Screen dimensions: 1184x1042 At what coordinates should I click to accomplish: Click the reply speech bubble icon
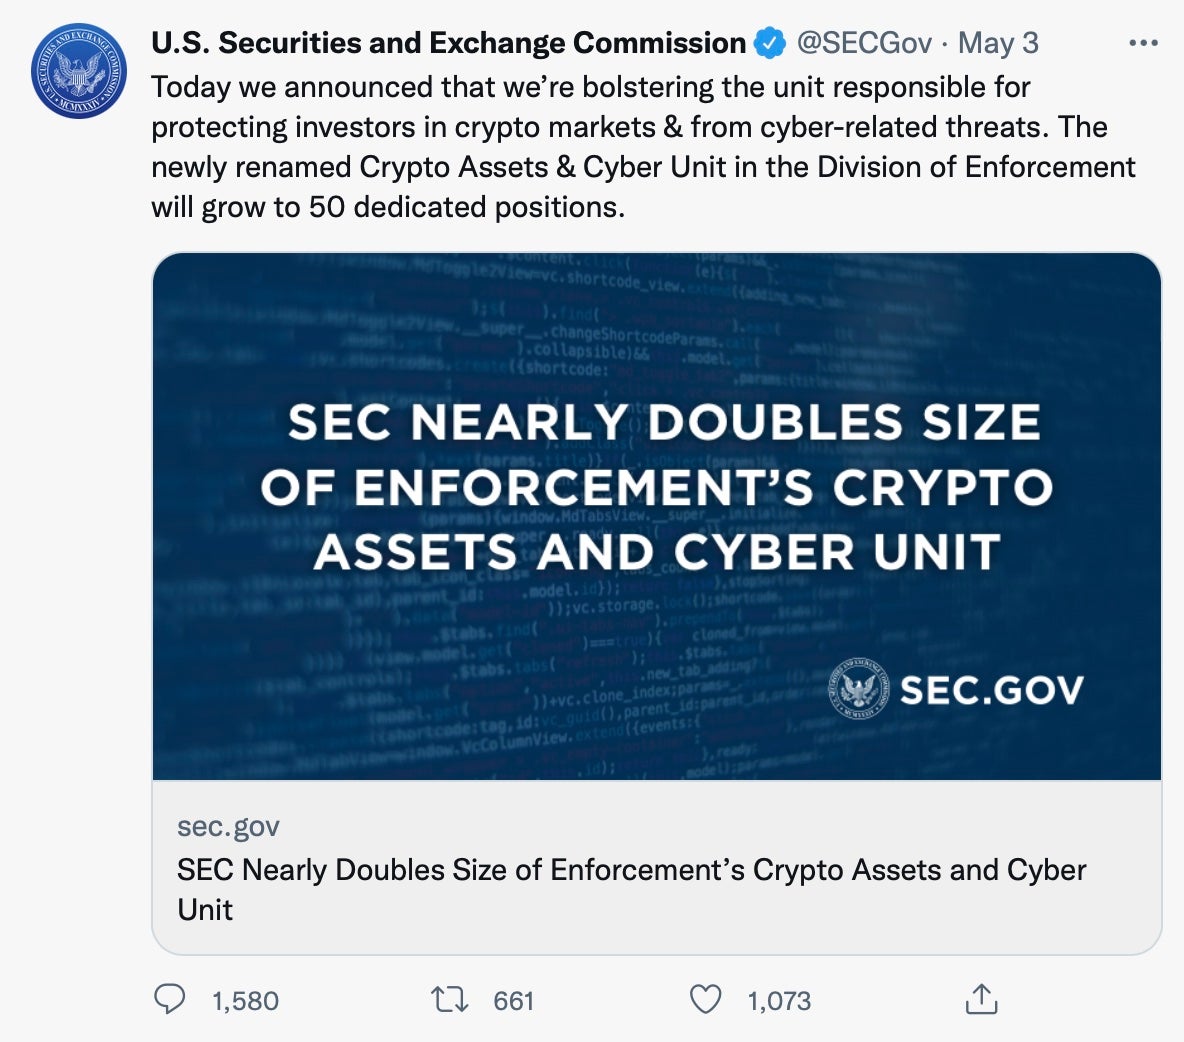click(170, 999)
